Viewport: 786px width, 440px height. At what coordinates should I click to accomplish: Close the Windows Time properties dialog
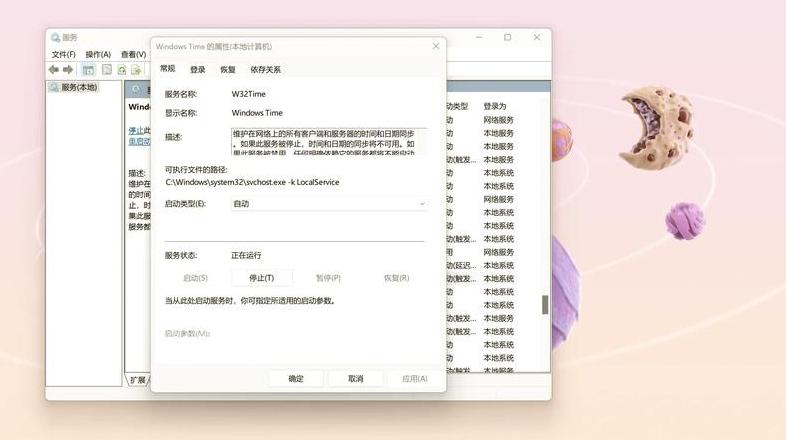point(436,46)
